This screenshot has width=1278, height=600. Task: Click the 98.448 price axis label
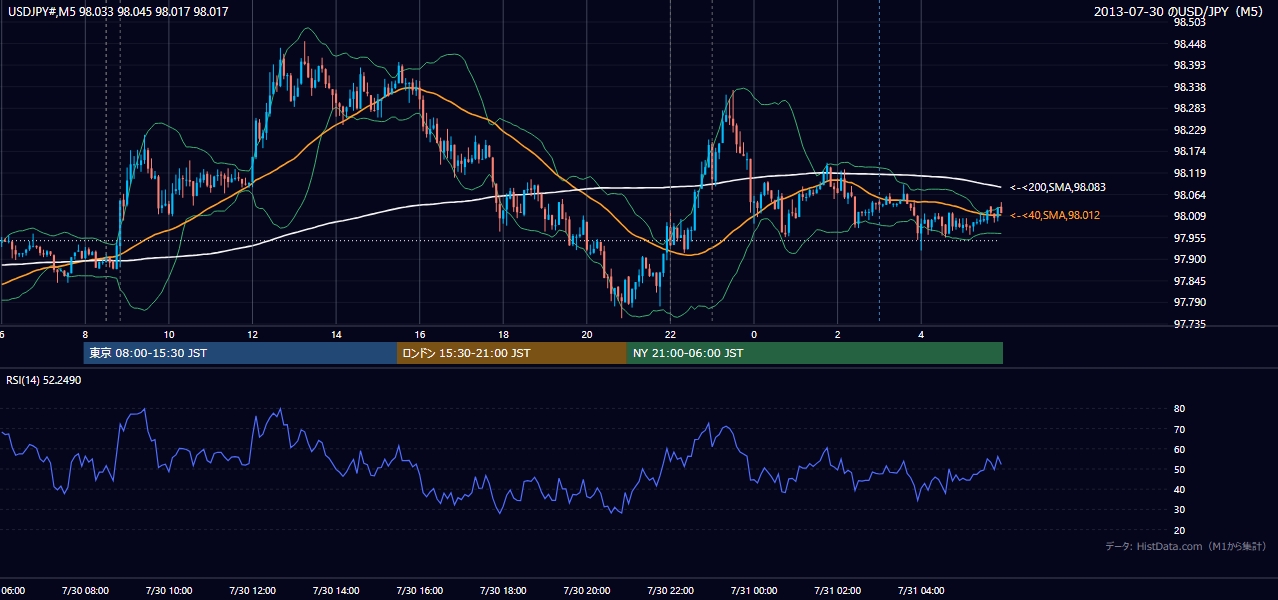tap(1189, 44)
